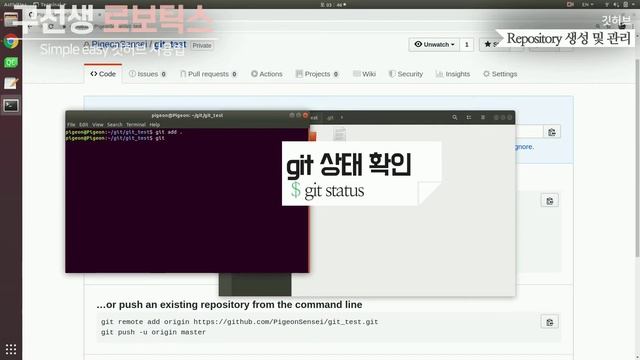Open the Terminal icon in the dock
The height and width of the screenshot is (360, 640).
11,105
